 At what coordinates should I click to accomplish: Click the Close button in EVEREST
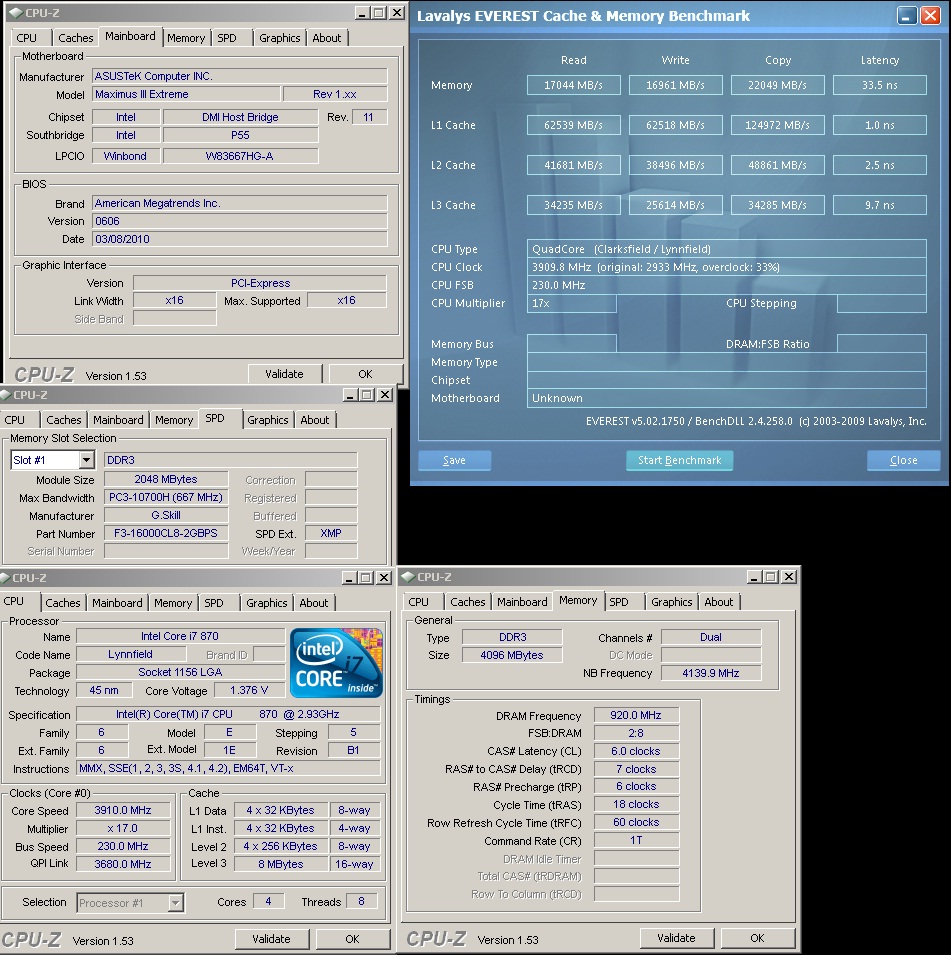tap(903, 460)
